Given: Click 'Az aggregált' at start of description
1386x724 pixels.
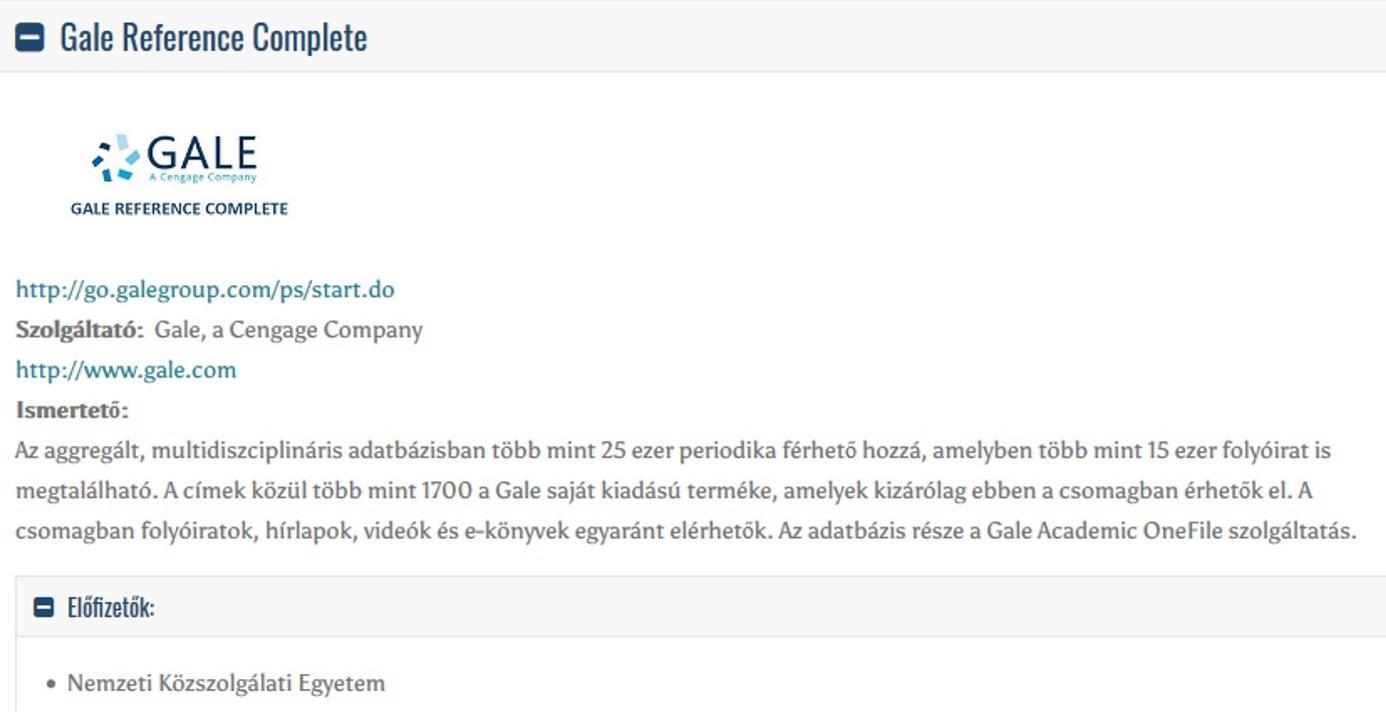Looking at the screenshot, I should (80, 451).
